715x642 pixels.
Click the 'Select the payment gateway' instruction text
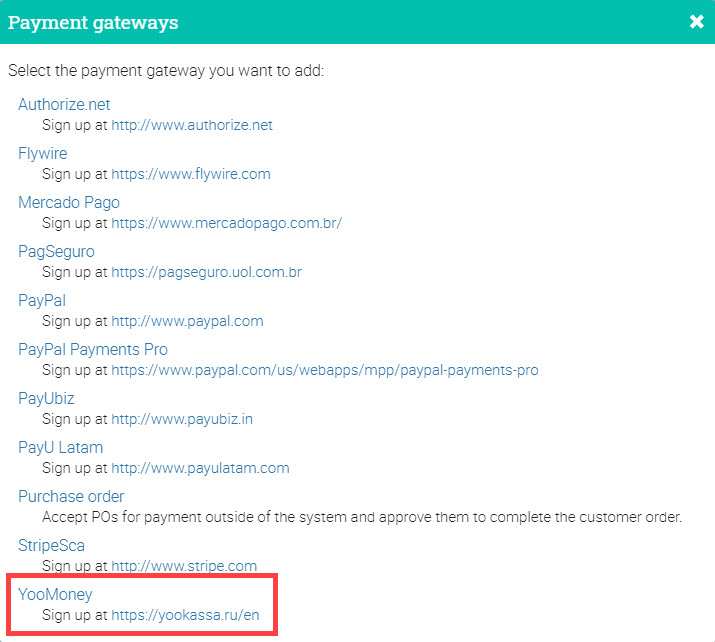tap(166, 71)
